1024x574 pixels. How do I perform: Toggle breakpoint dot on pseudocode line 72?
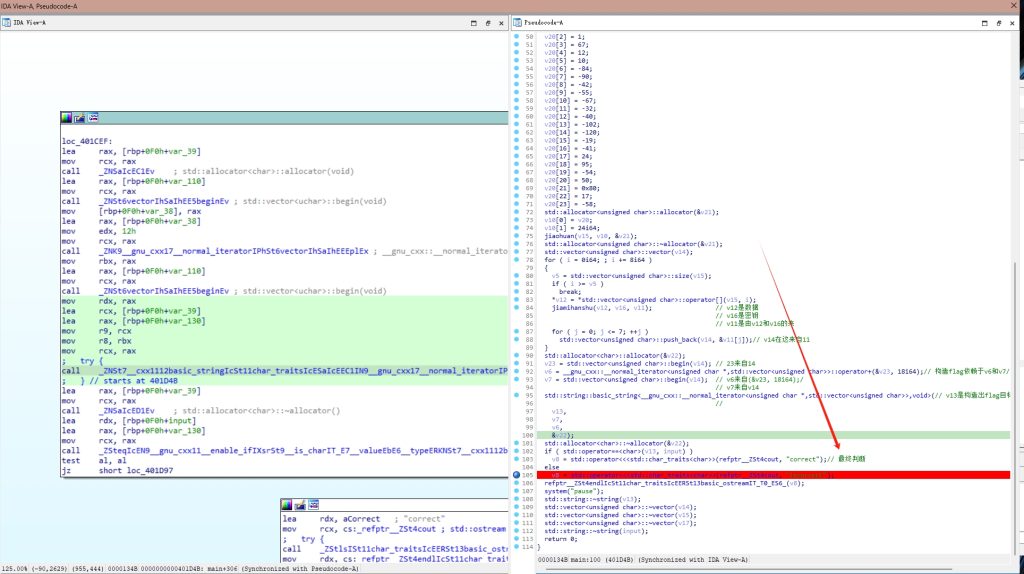tap(516, 212)
